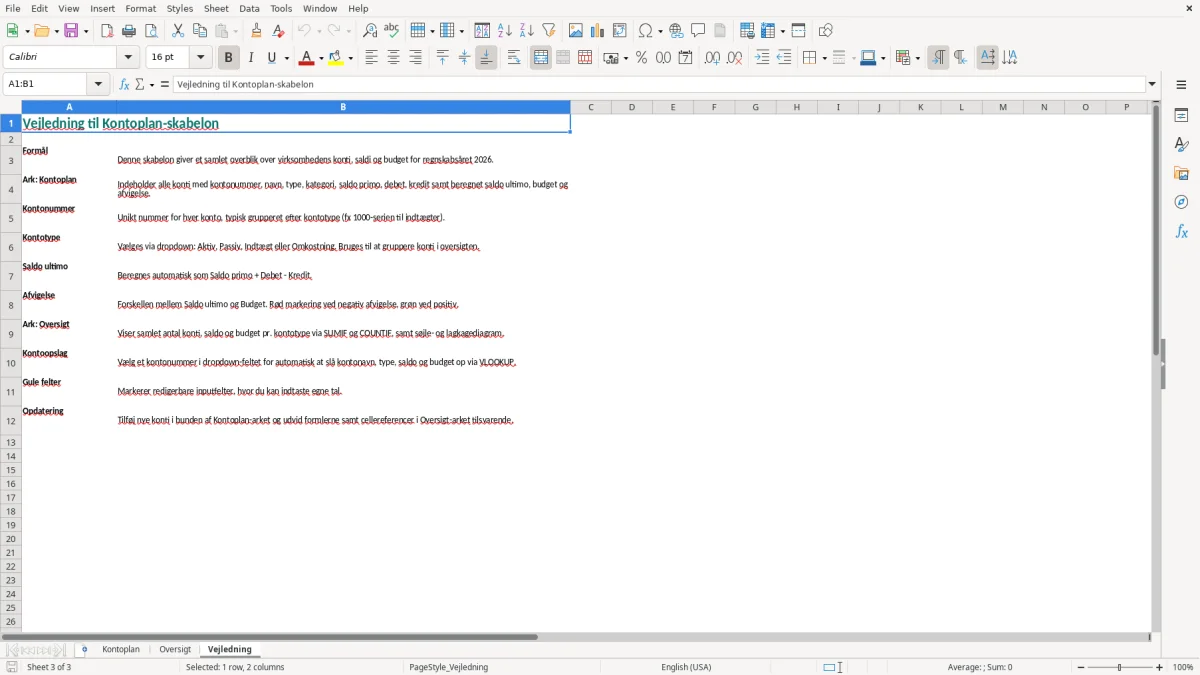Click the row 5 header

point(11,218)
